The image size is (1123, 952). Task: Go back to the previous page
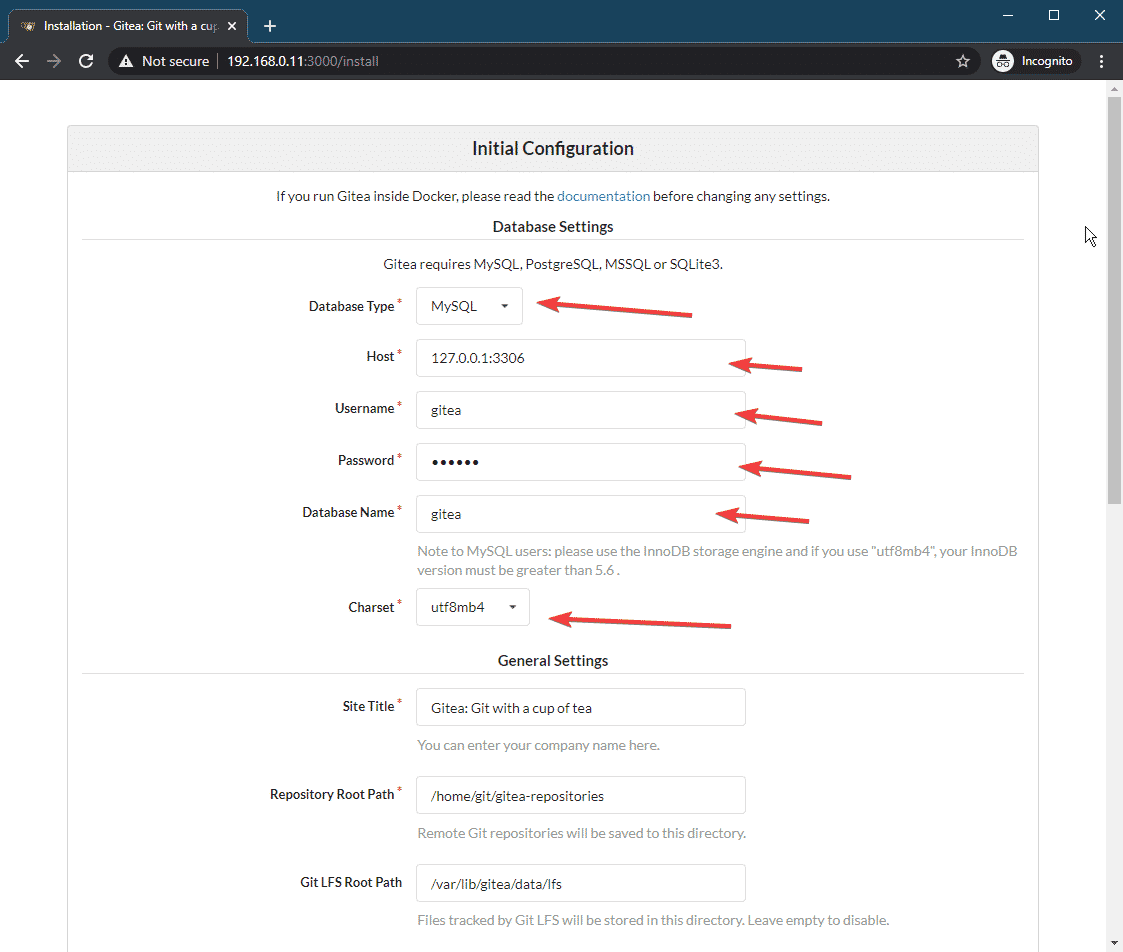coord(22,61)
